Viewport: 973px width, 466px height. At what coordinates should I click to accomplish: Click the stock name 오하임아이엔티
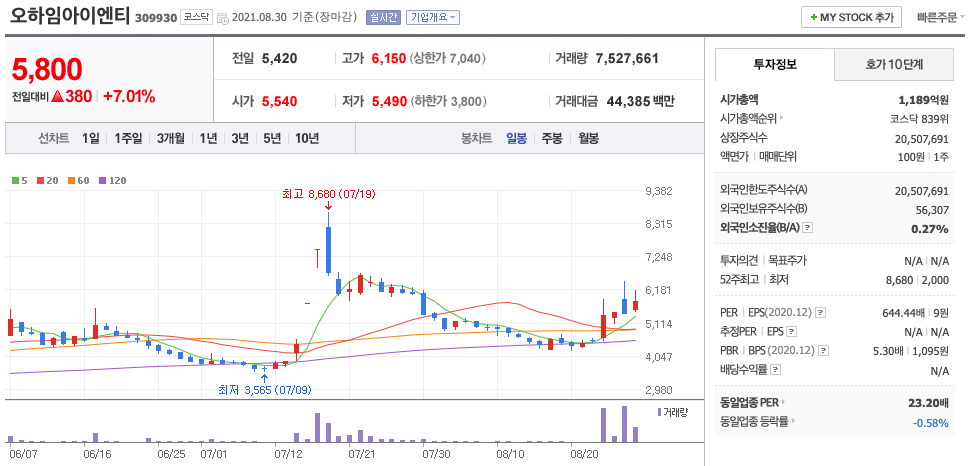point(70,17)
